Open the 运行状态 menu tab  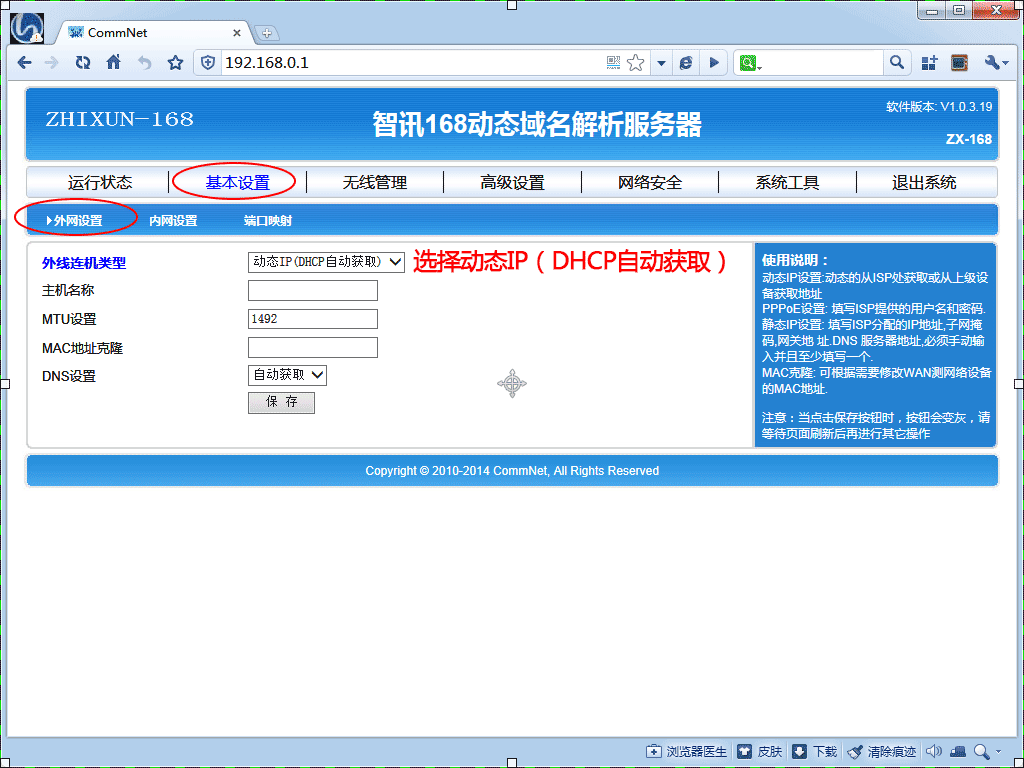click(x=99, y=182)
